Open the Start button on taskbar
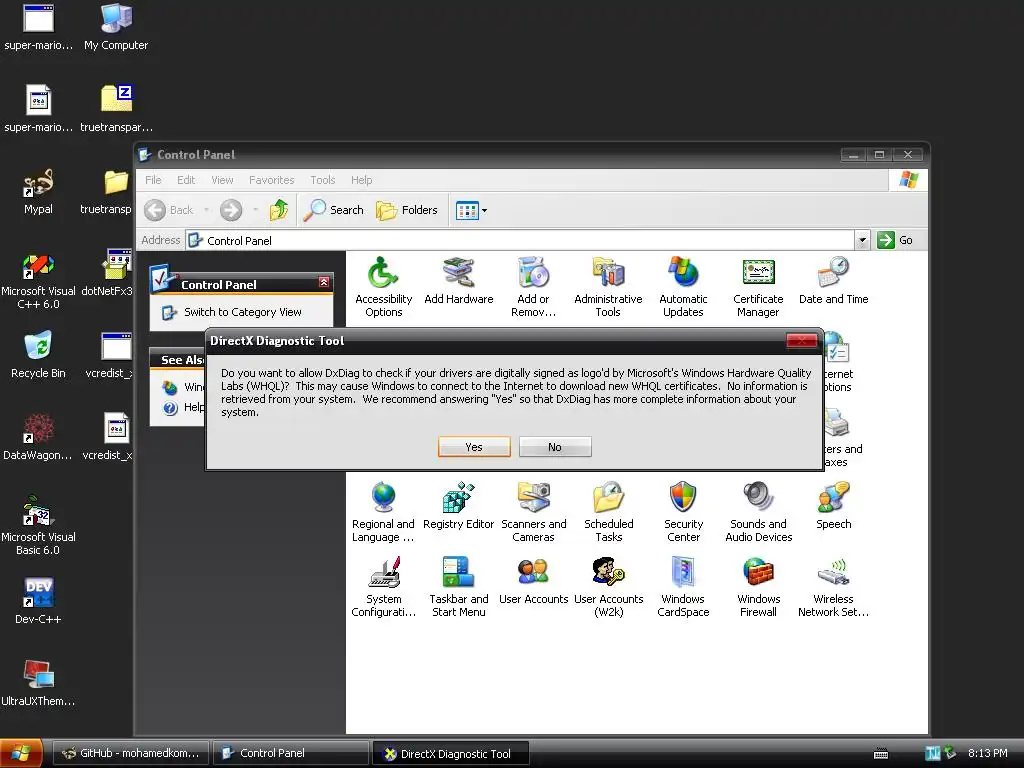 21,753
